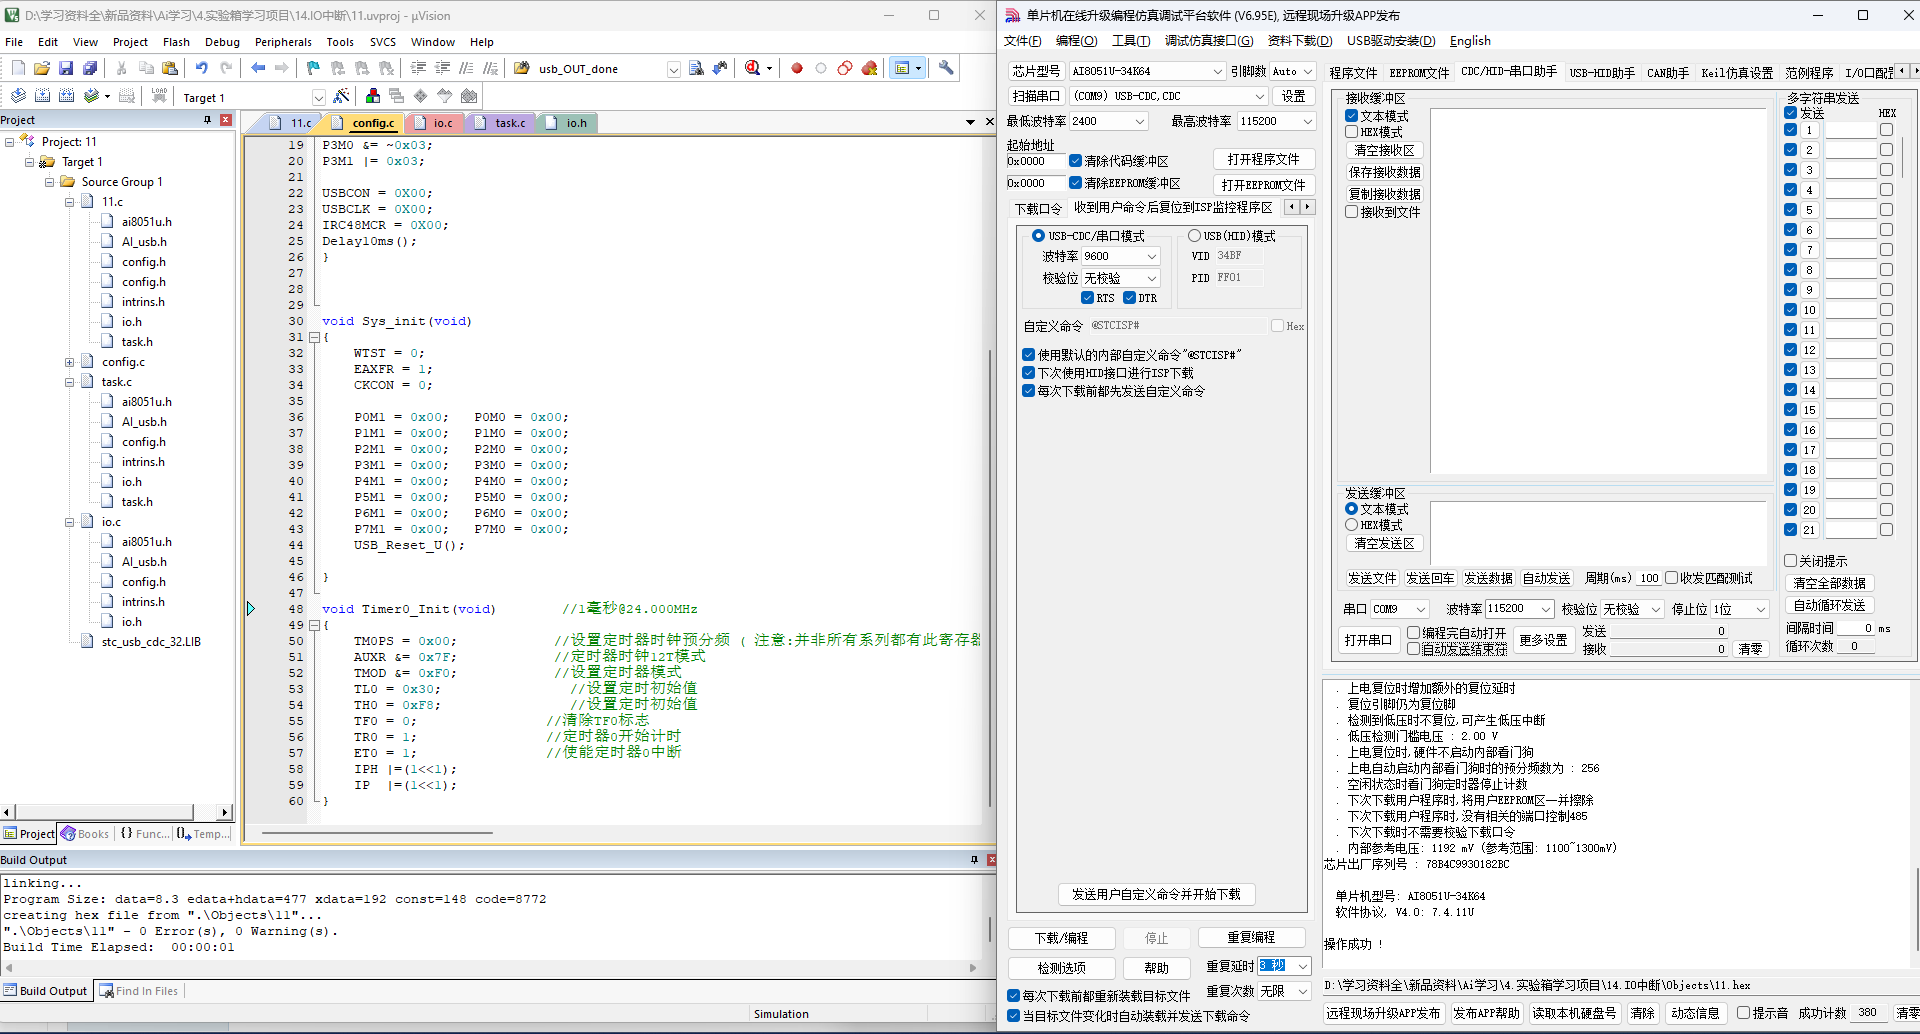
Task: Navigate backward with the blue left arrow
Action: coord(258,68)
